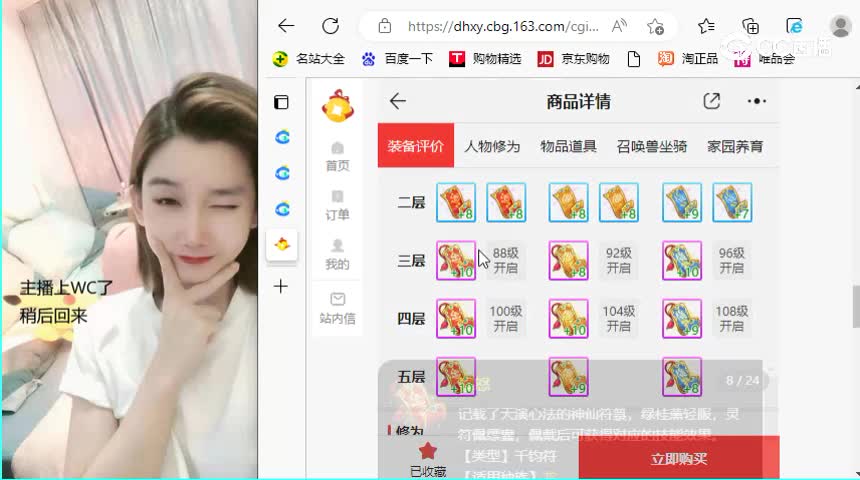Open the browser favorites list icon
This screenshot has width=860, height=480.
(x=706, y=26)
